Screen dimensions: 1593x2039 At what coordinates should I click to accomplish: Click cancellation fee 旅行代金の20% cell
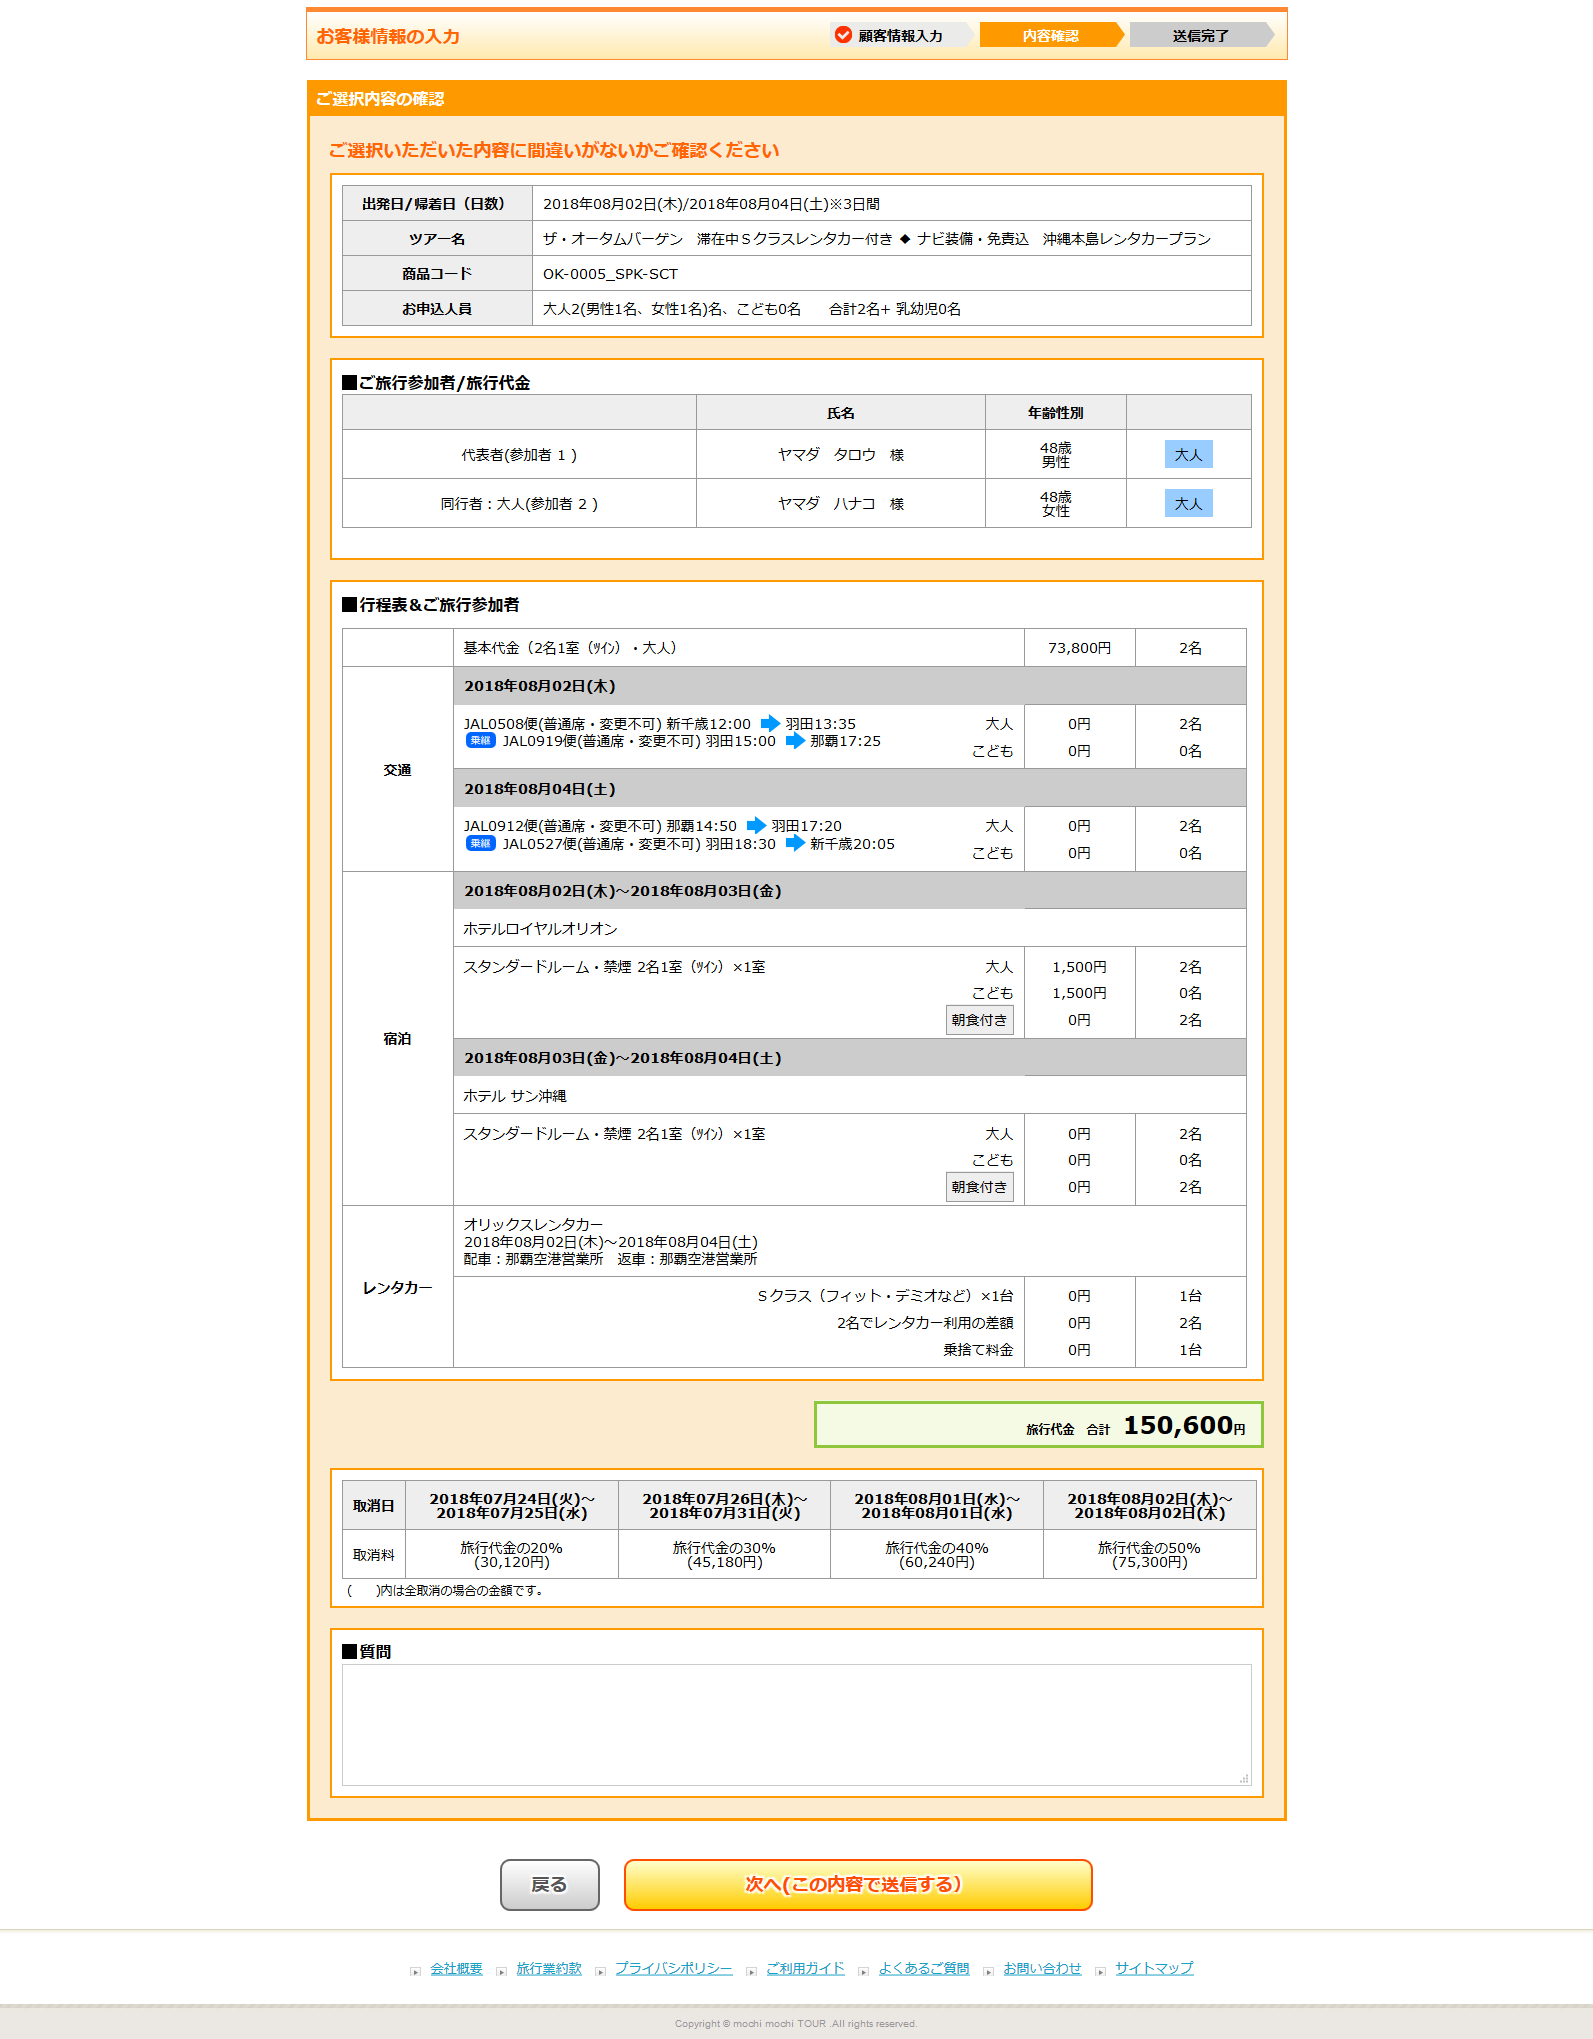511,1554
